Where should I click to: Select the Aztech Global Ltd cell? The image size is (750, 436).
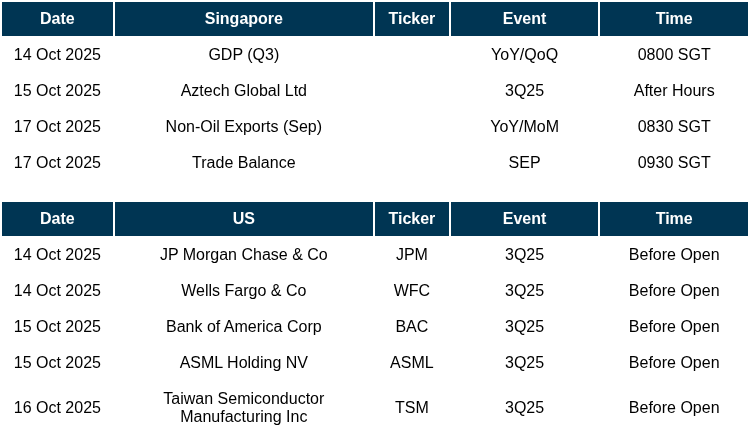click(x=243, y=90)
